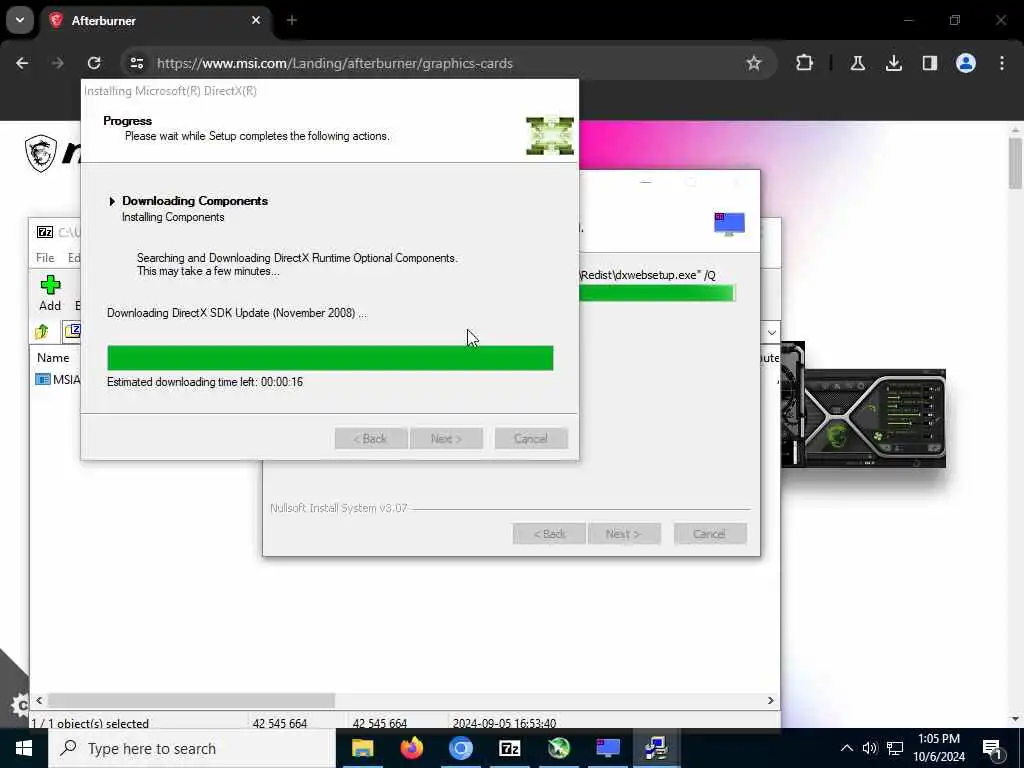Open Chrome three-dot menu

coord(1001,63)
